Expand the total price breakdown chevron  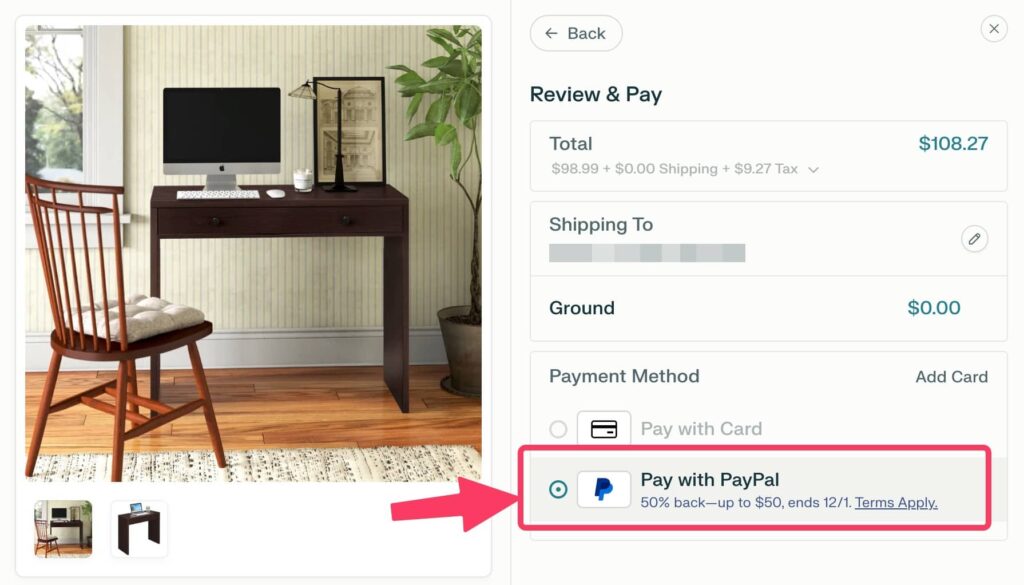click(x=813, y=170)
